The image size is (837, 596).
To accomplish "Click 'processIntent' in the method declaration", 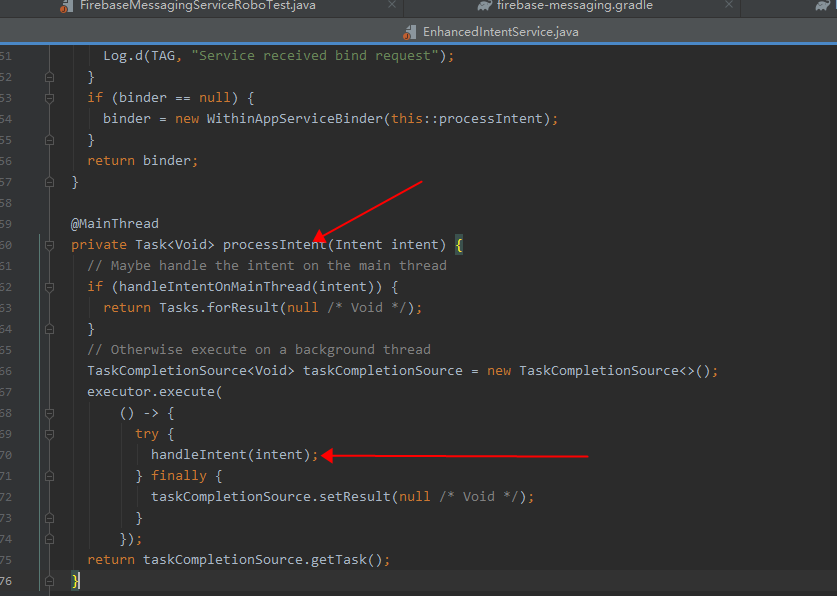I will (x=274, y=244).
